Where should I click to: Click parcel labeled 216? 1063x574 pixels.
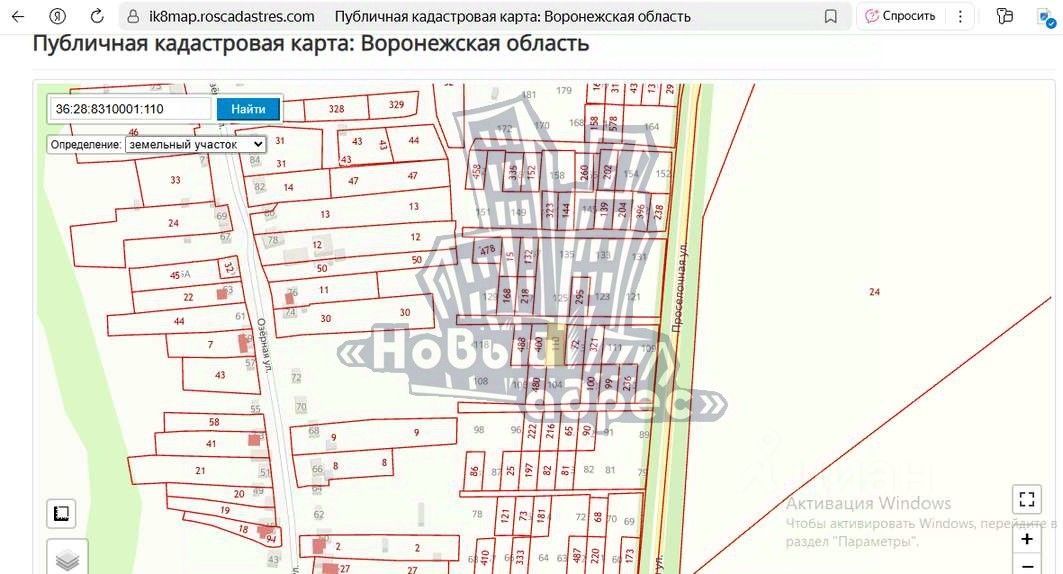point(550,431)
